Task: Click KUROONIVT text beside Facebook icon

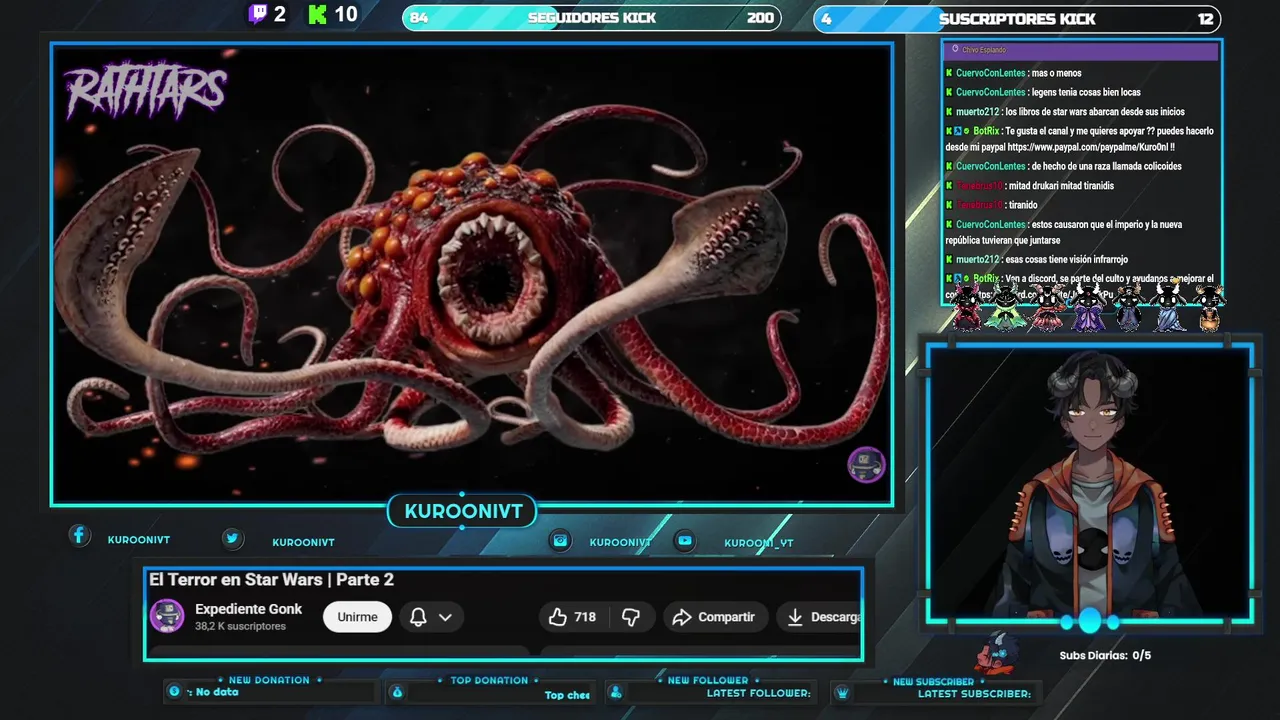Action: 138,540
